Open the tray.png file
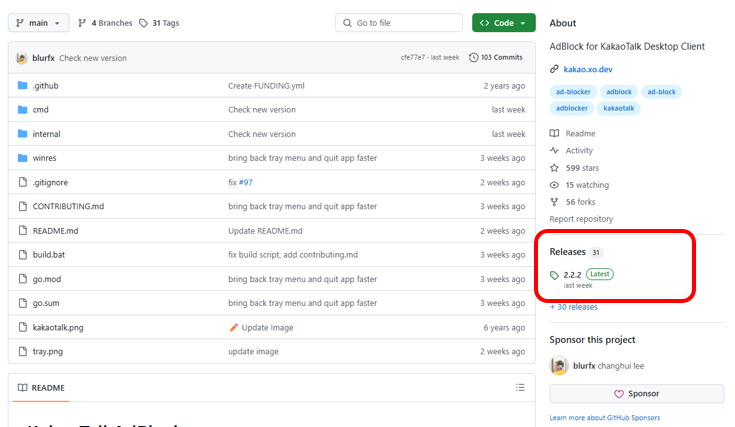Screen dimensions: 735x427 point(48,351)
